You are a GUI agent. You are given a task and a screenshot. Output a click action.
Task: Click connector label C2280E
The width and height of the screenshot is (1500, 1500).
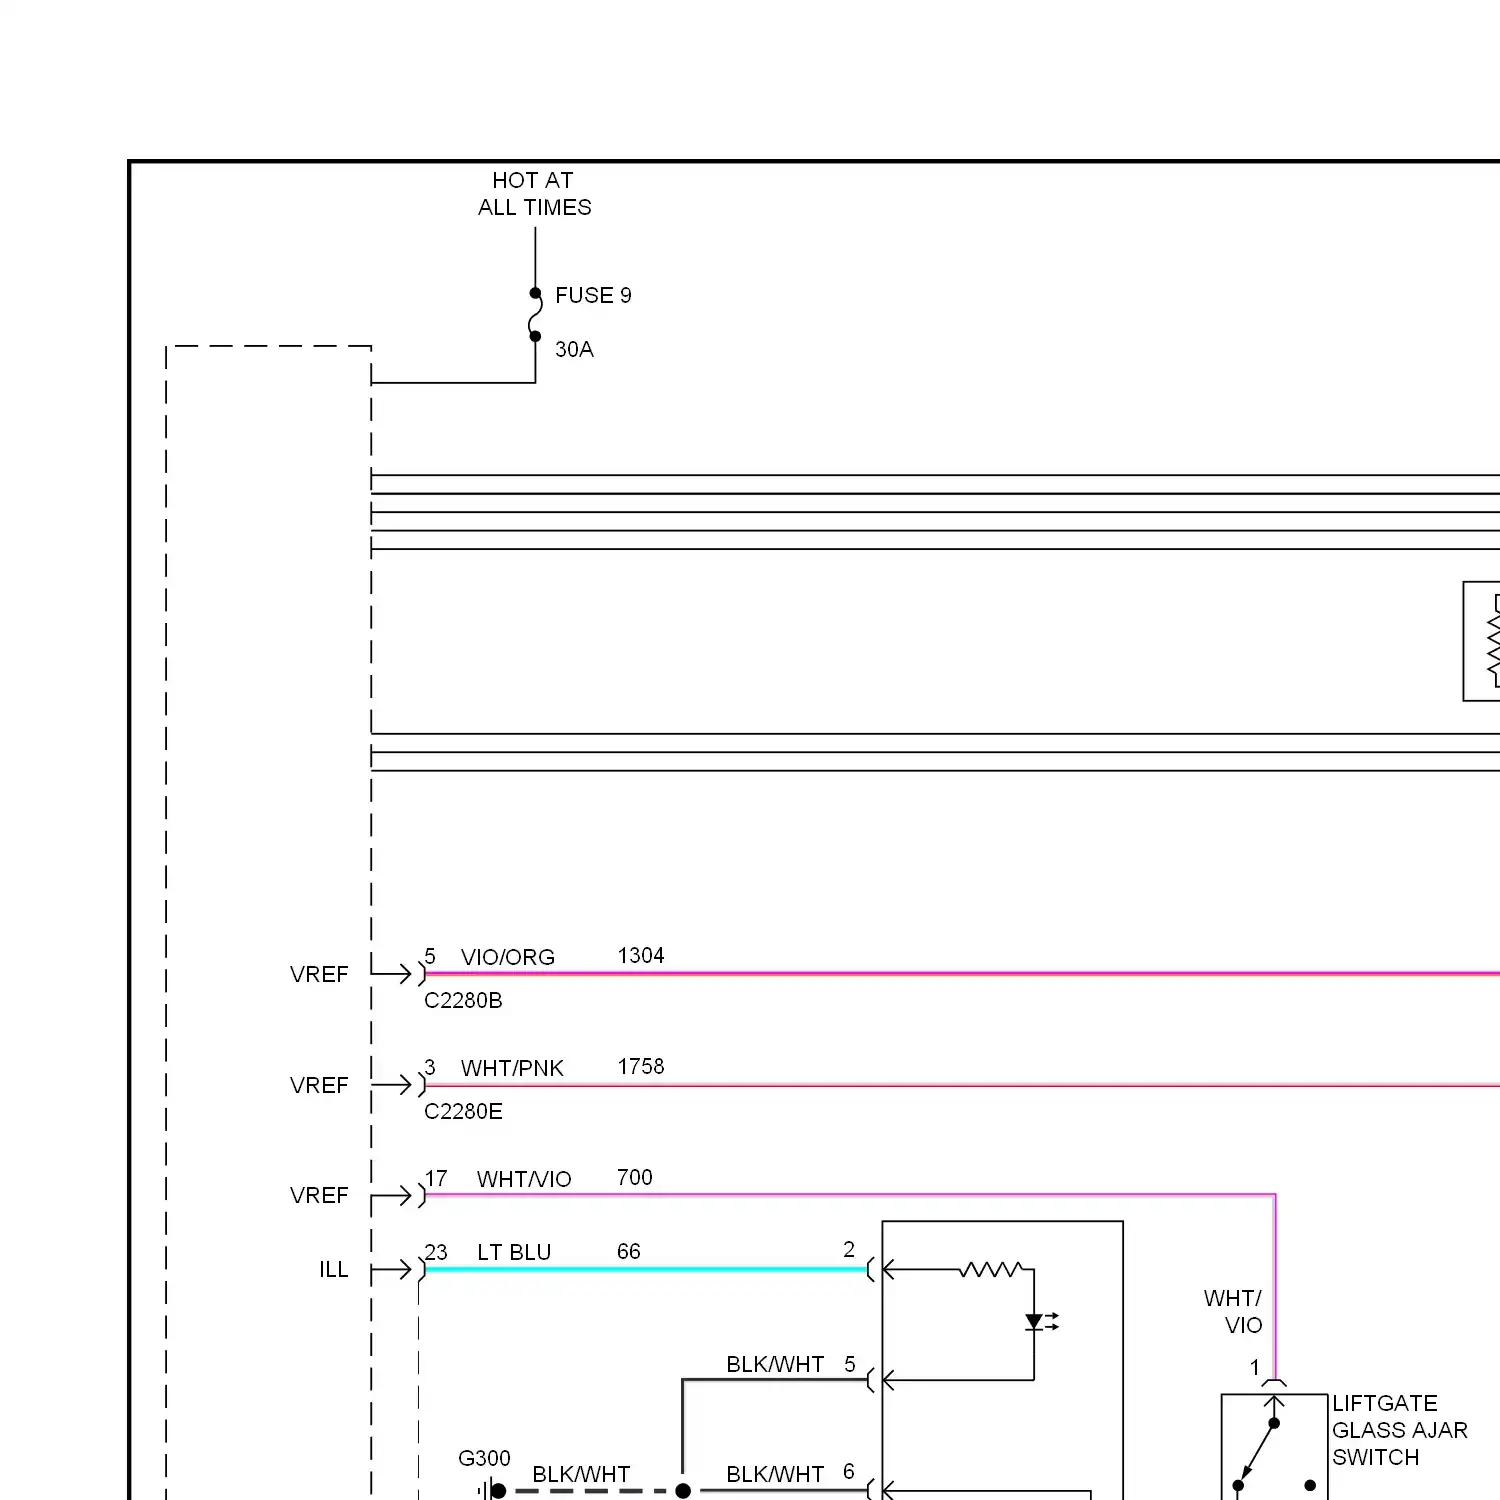pyautogui.click(x=463, y=1111)
